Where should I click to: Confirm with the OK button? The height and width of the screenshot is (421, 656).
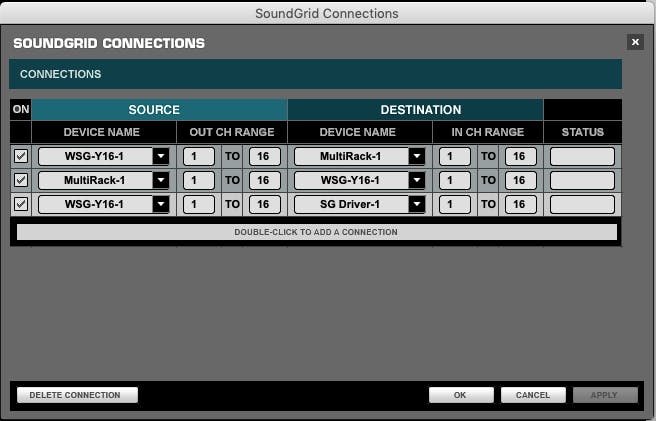[x=461, y=395]
